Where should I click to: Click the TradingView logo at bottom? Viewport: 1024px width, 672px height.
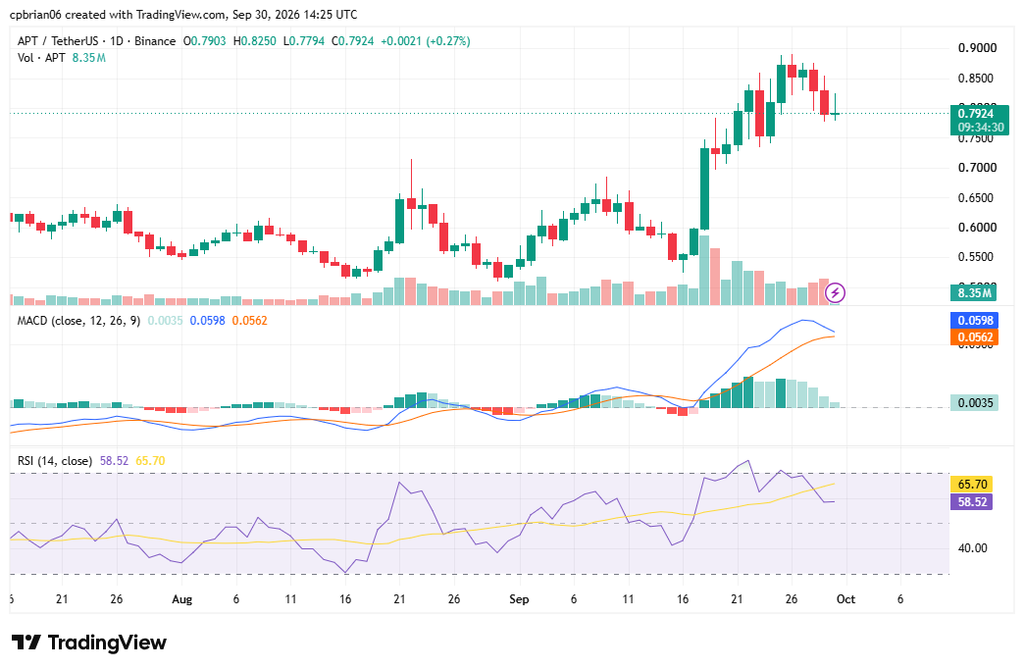coord(89,643)
